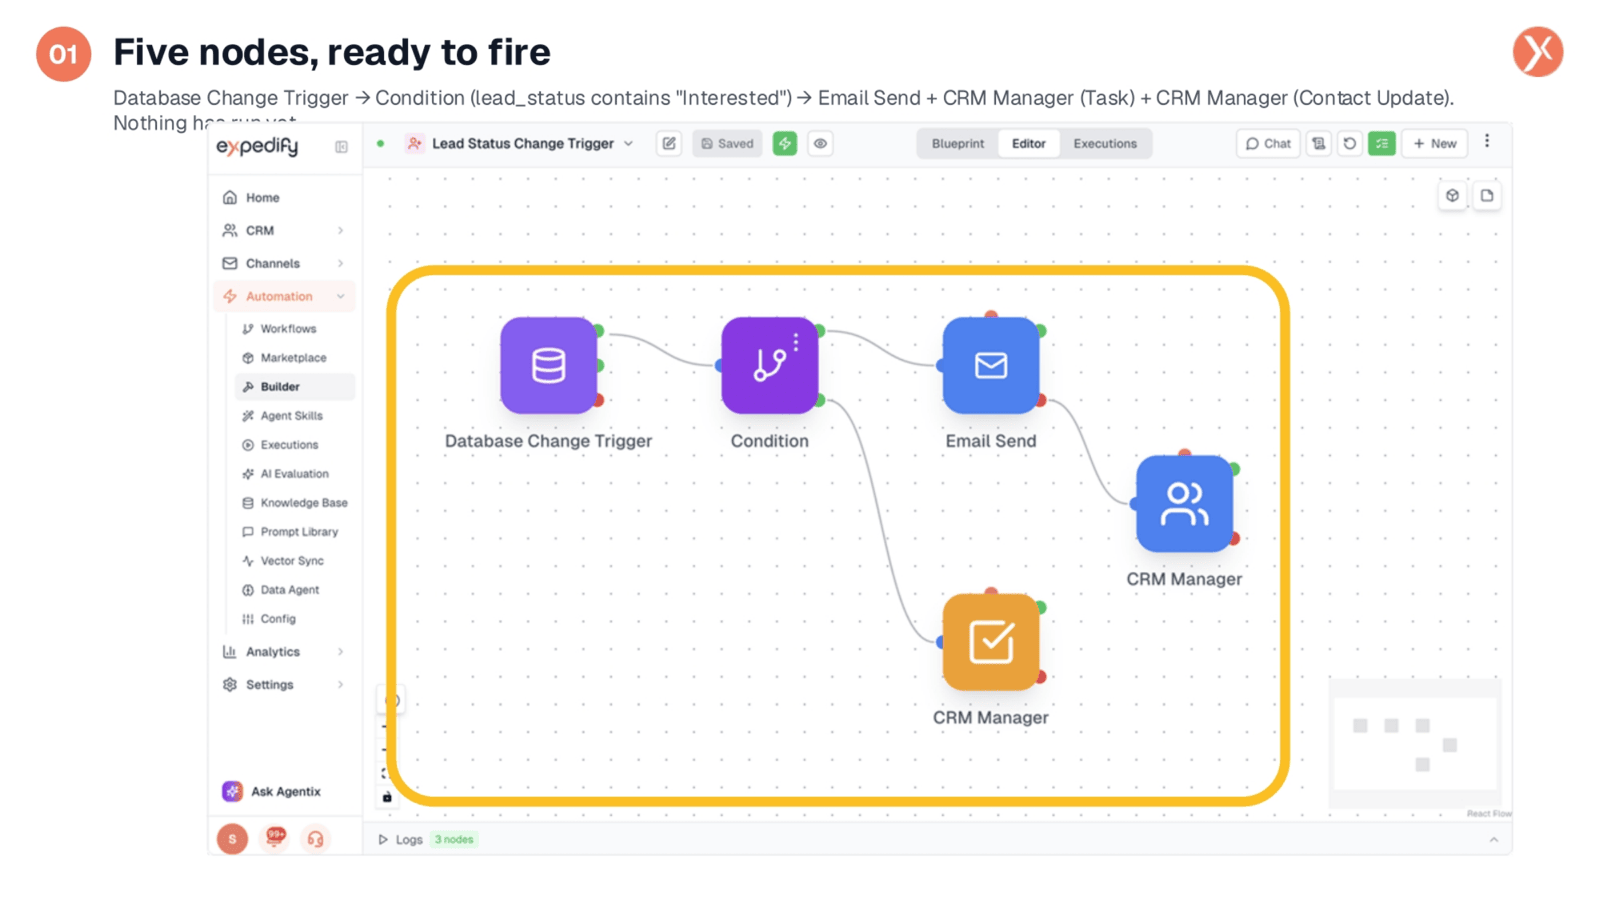Open Prompt Library in the sidebar
Screen dimensions: 1600x900
click(x=295, y=531)
